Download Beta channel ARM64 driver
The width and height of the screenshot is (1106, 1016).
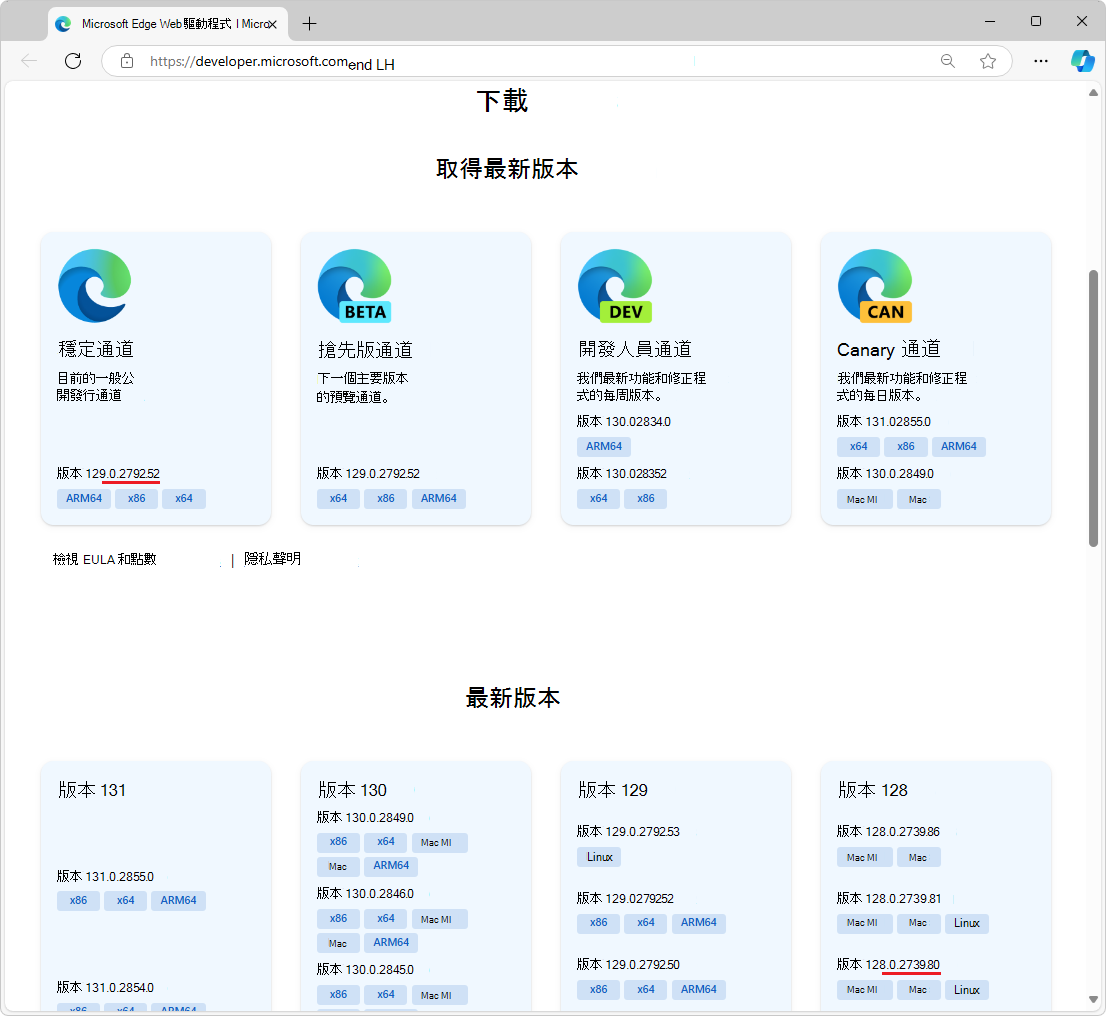[x=439, y=499]
